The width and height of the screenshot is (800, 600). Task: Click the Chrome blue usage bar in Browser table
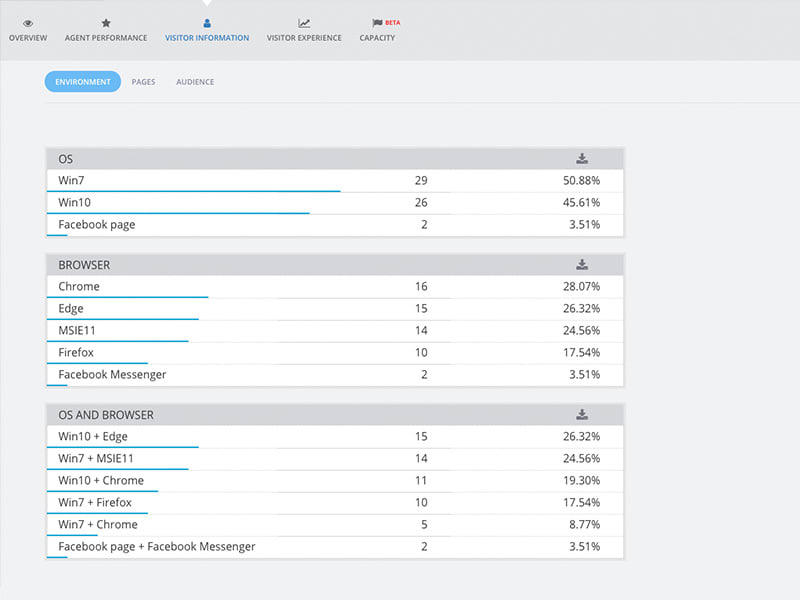(x=128, y=297)
